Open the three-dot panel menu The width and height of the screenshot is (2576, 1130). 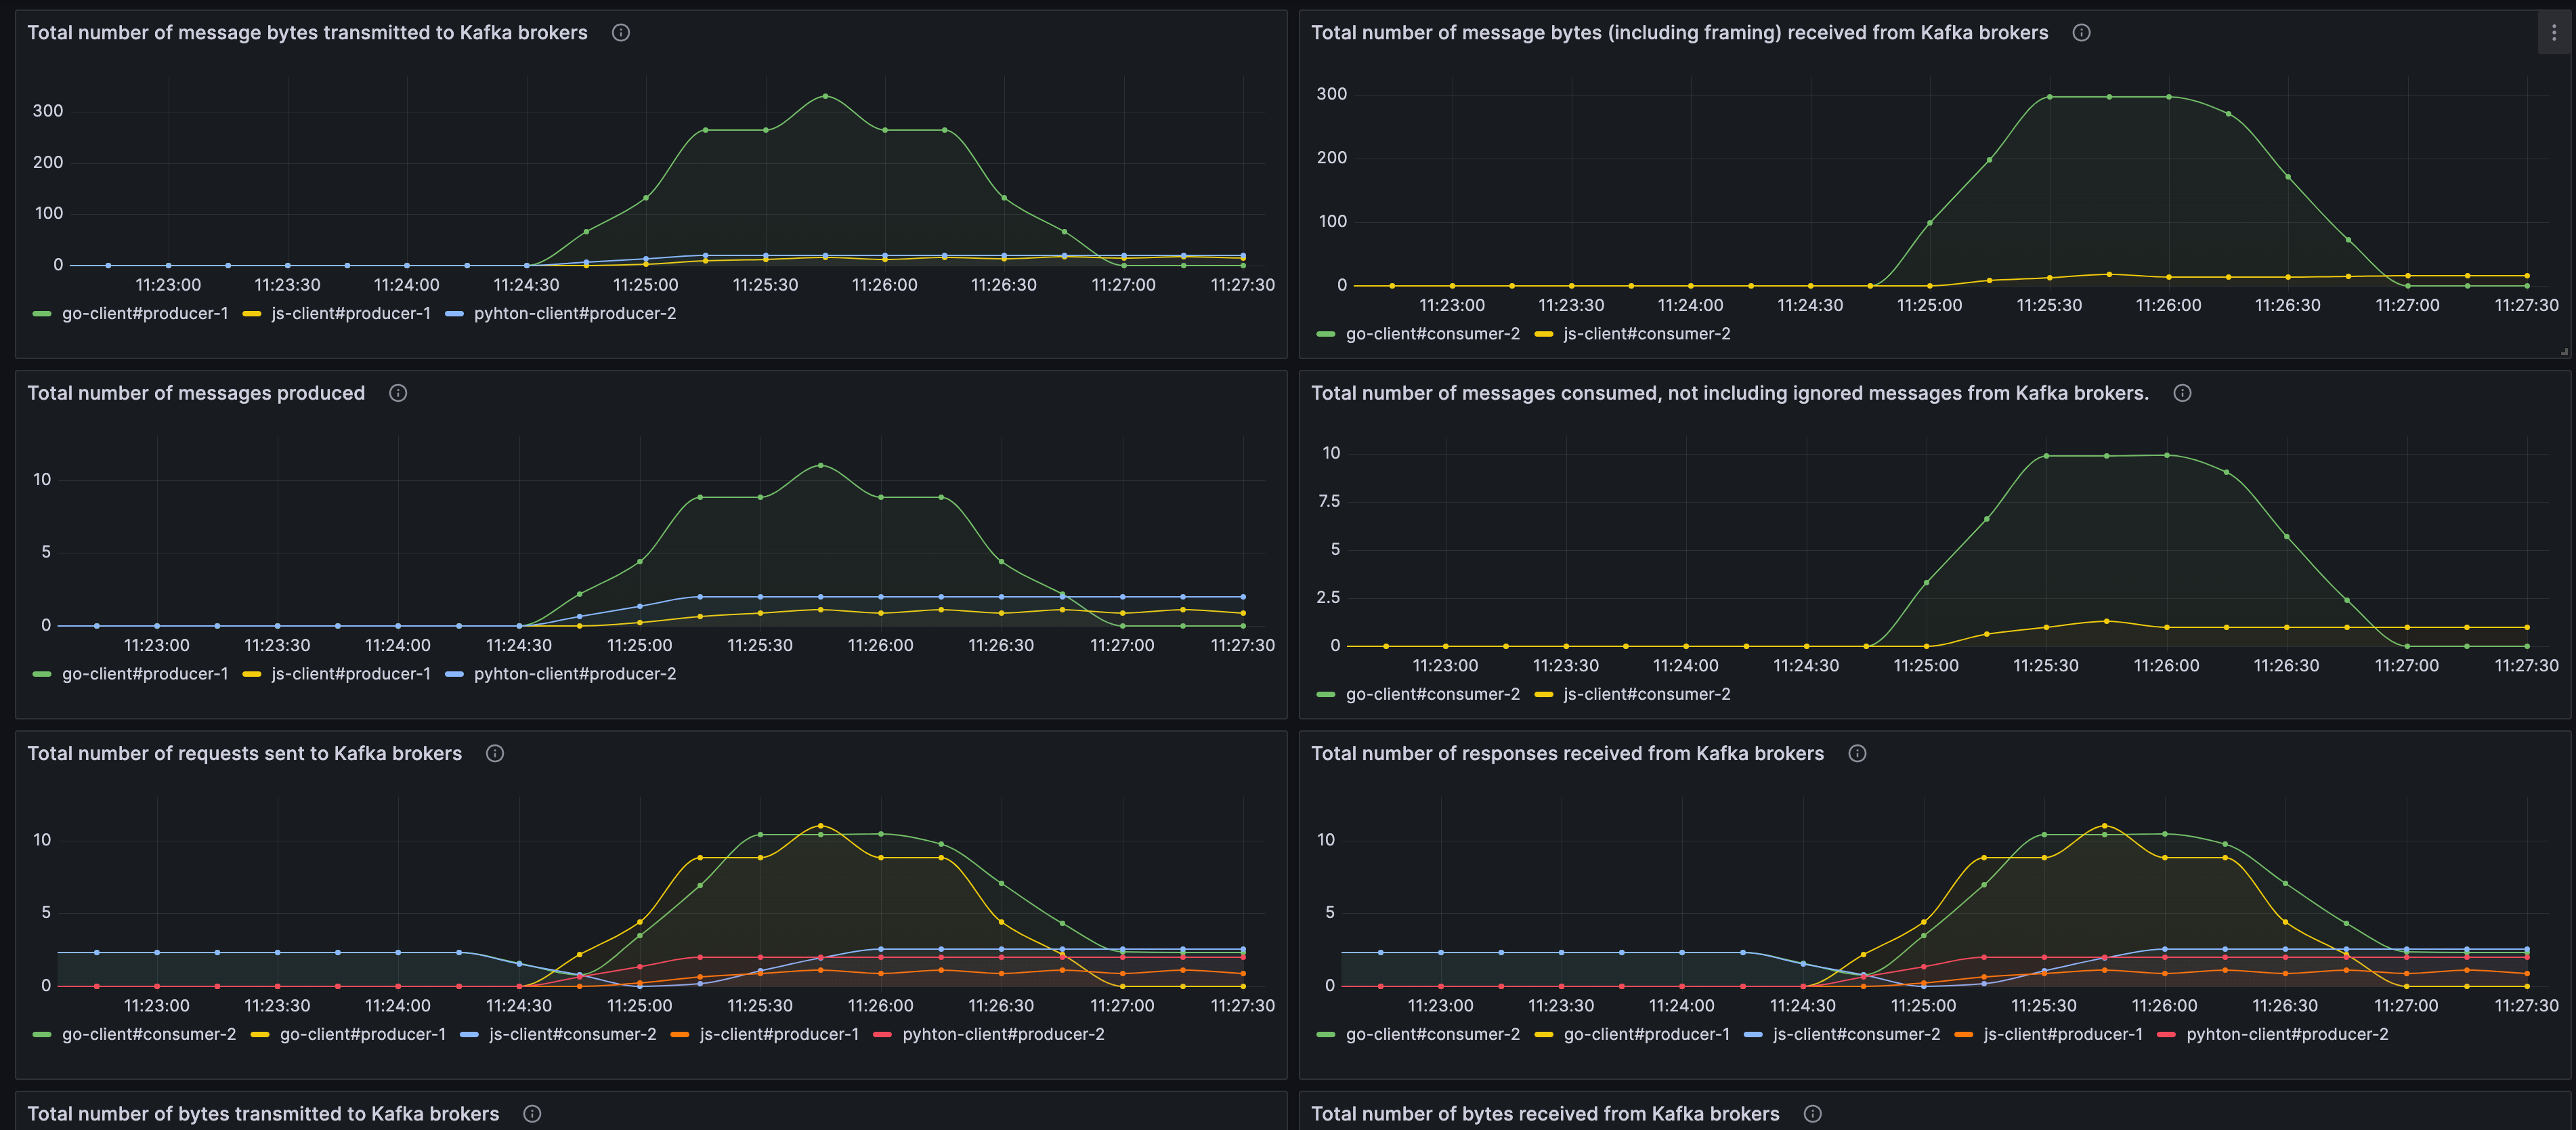click(x=2553, y=33)
